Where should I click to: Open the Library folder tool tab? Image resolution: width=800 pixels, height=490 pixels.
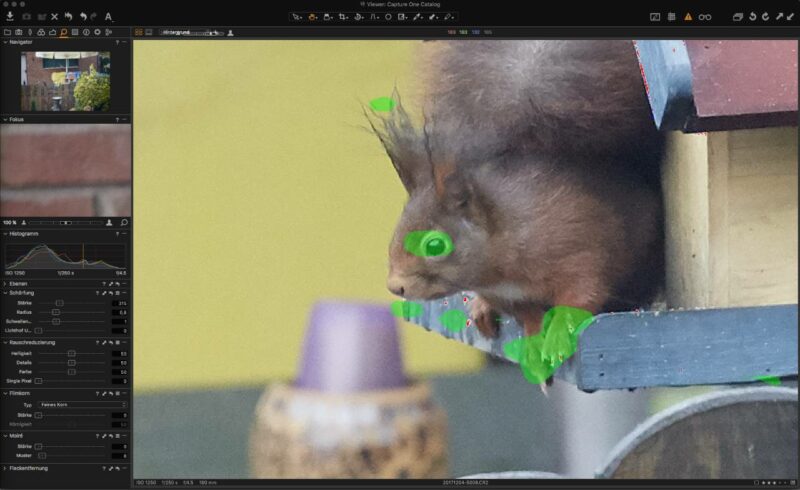[x=7, y=32]
